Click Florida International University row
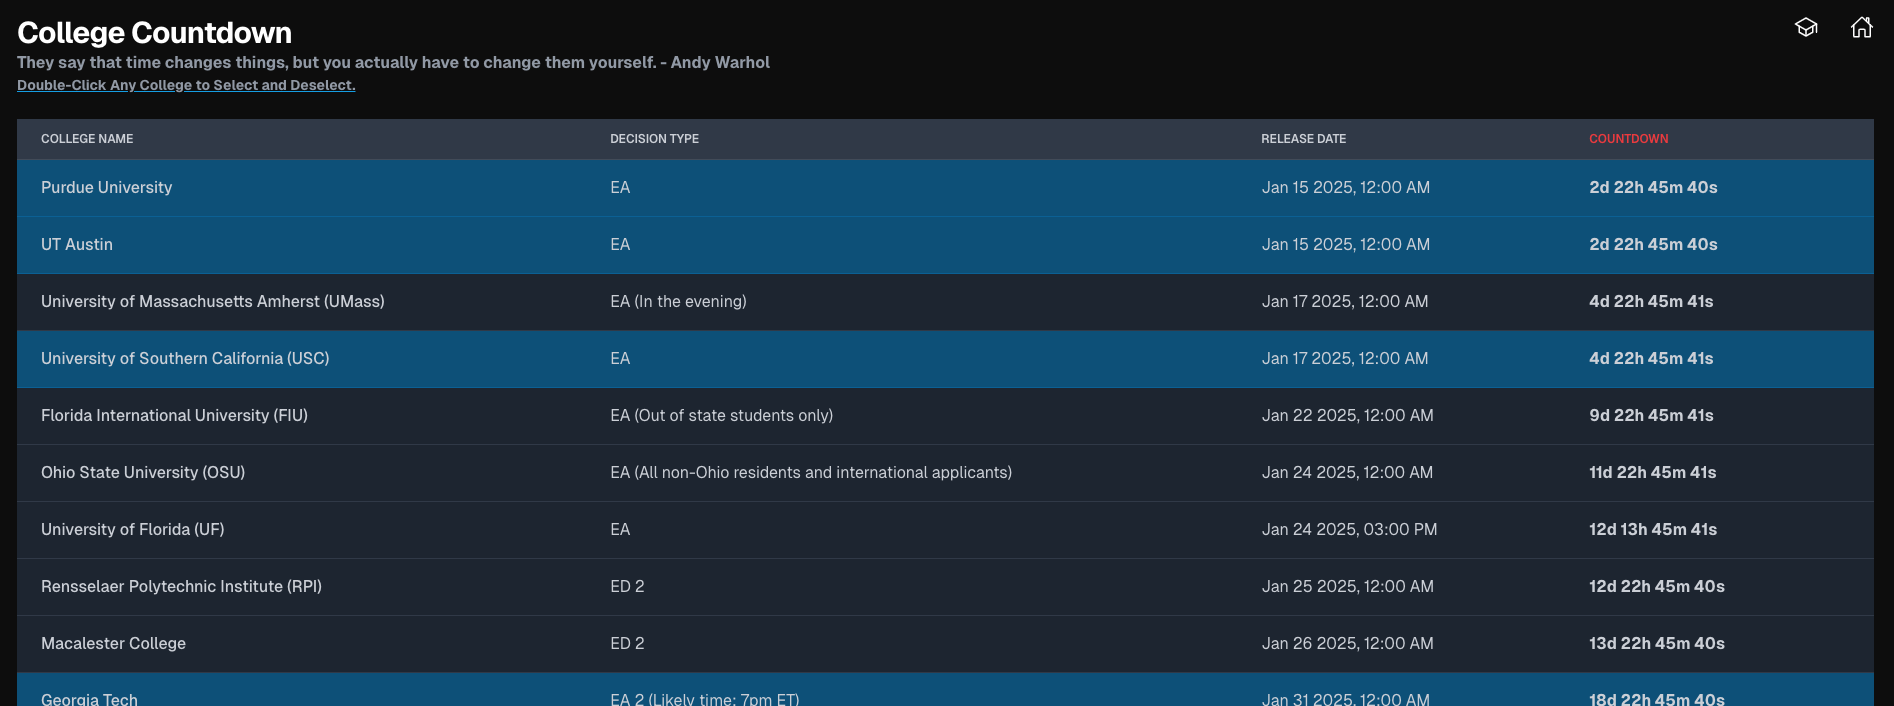This screenshot has width=1894, height=706. pos(174,416)
